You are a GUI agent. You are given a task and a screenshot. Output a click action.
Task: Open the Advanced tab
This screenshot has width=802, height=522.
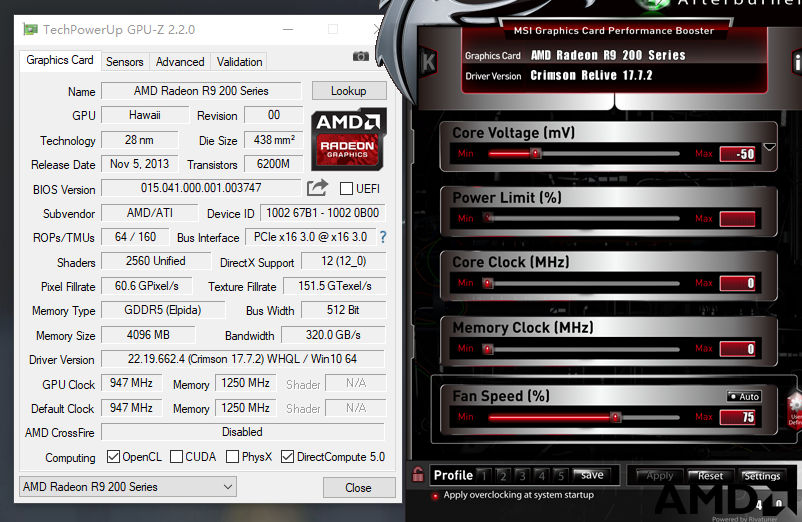[180, 62]
